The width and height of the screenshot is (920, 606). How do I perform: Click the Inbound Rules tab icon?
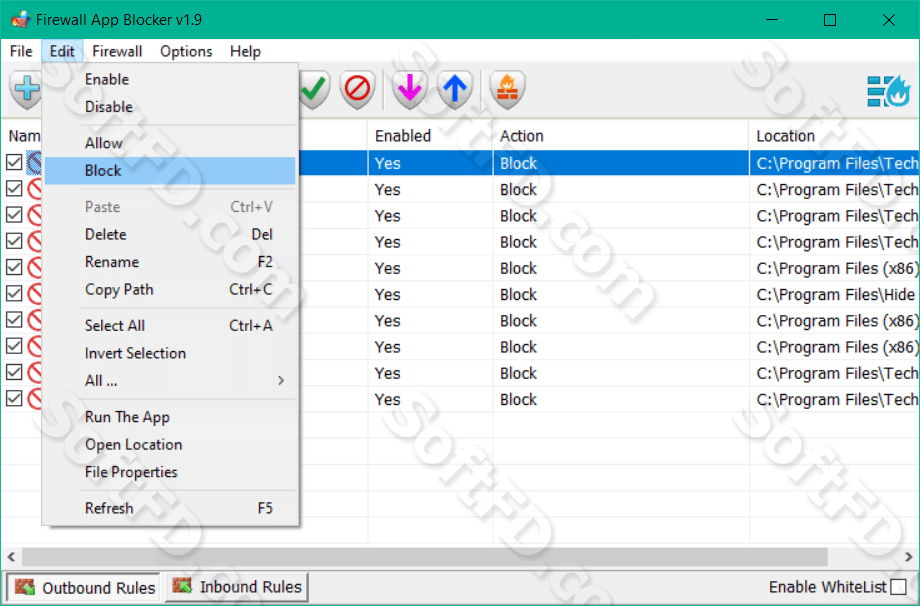(x=182, y=586)
